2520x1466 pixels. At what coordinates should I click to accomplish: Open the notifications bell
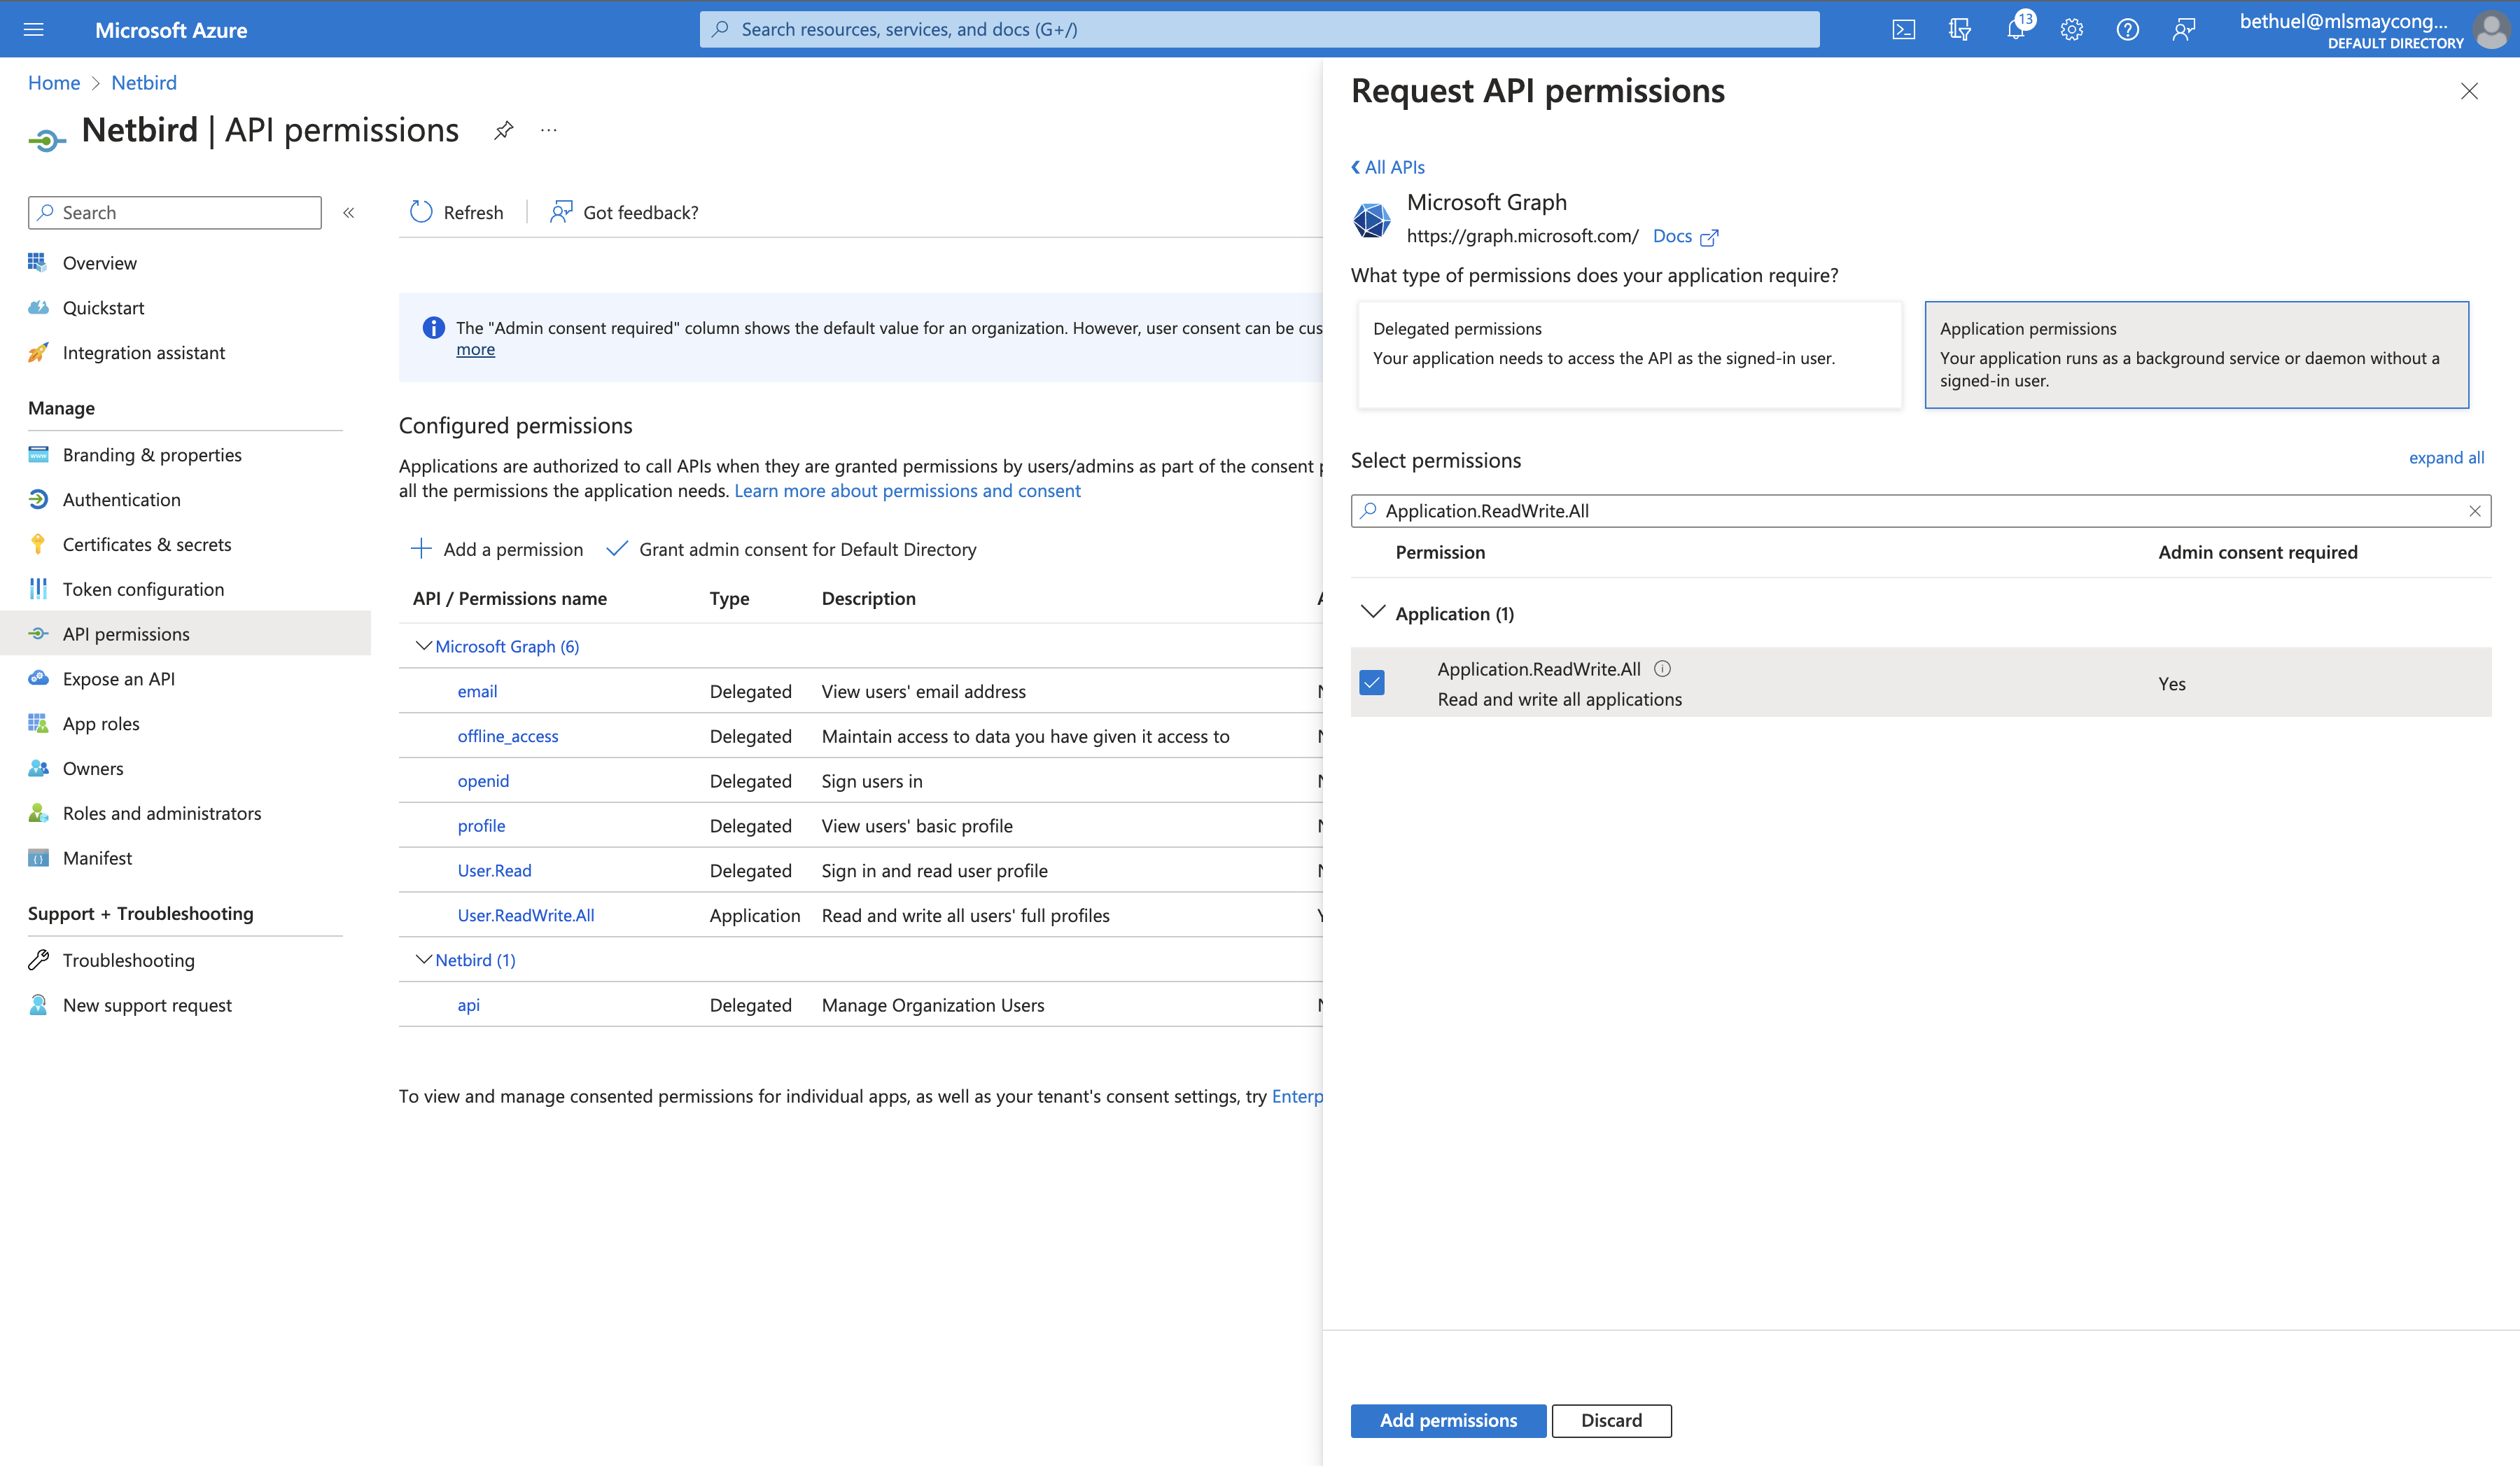[x=2015, y=30]
